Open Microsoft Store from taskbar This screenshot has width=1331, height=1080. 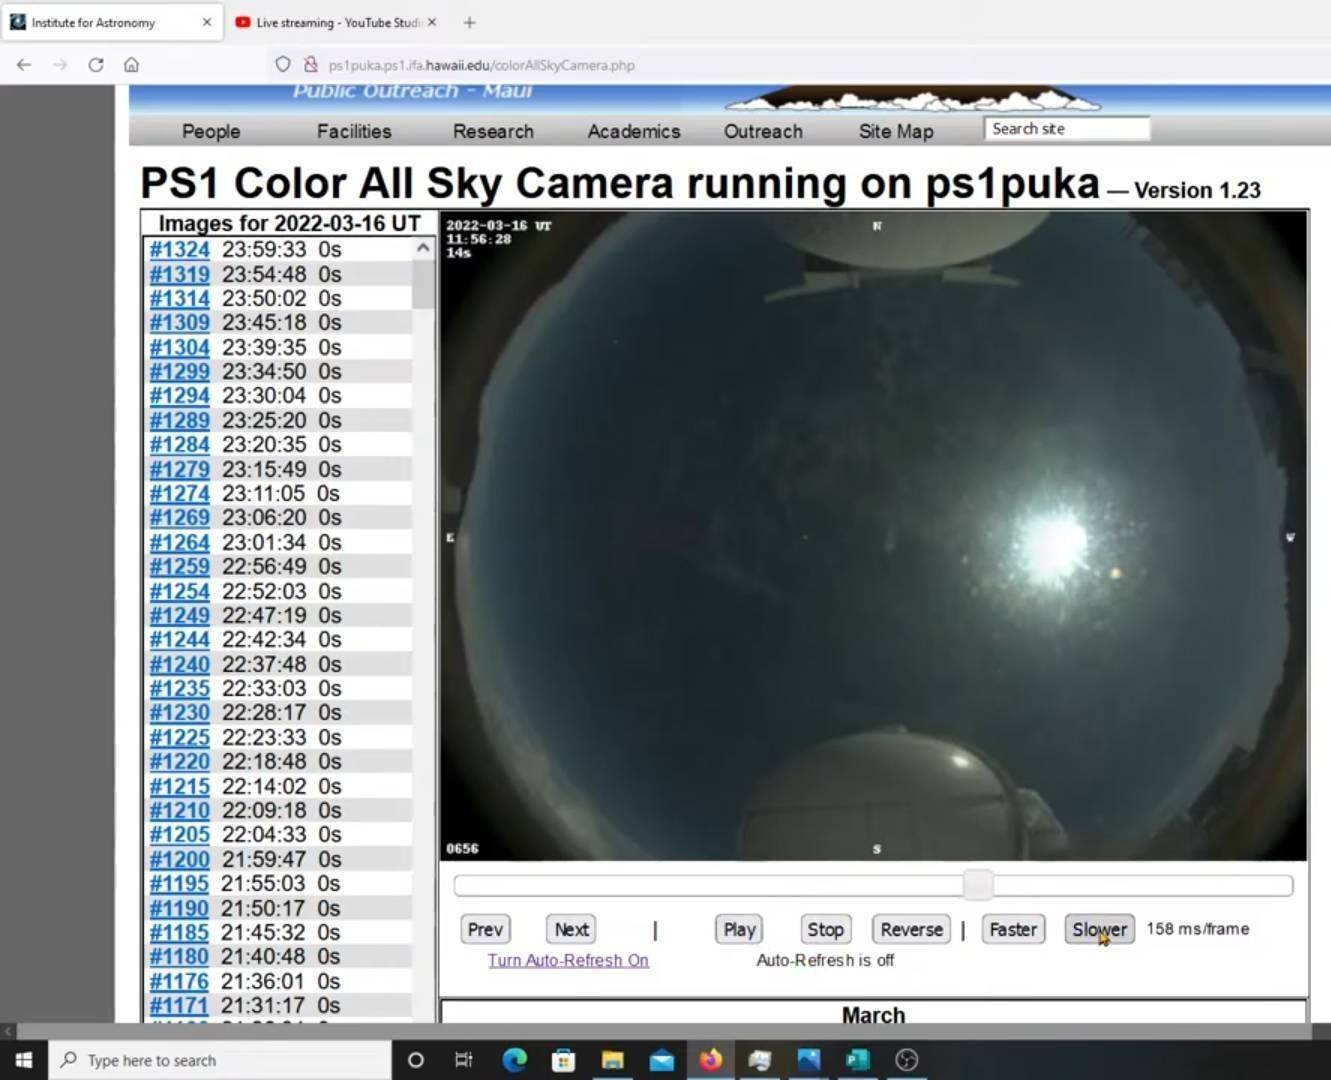[x=563, y=1060]
